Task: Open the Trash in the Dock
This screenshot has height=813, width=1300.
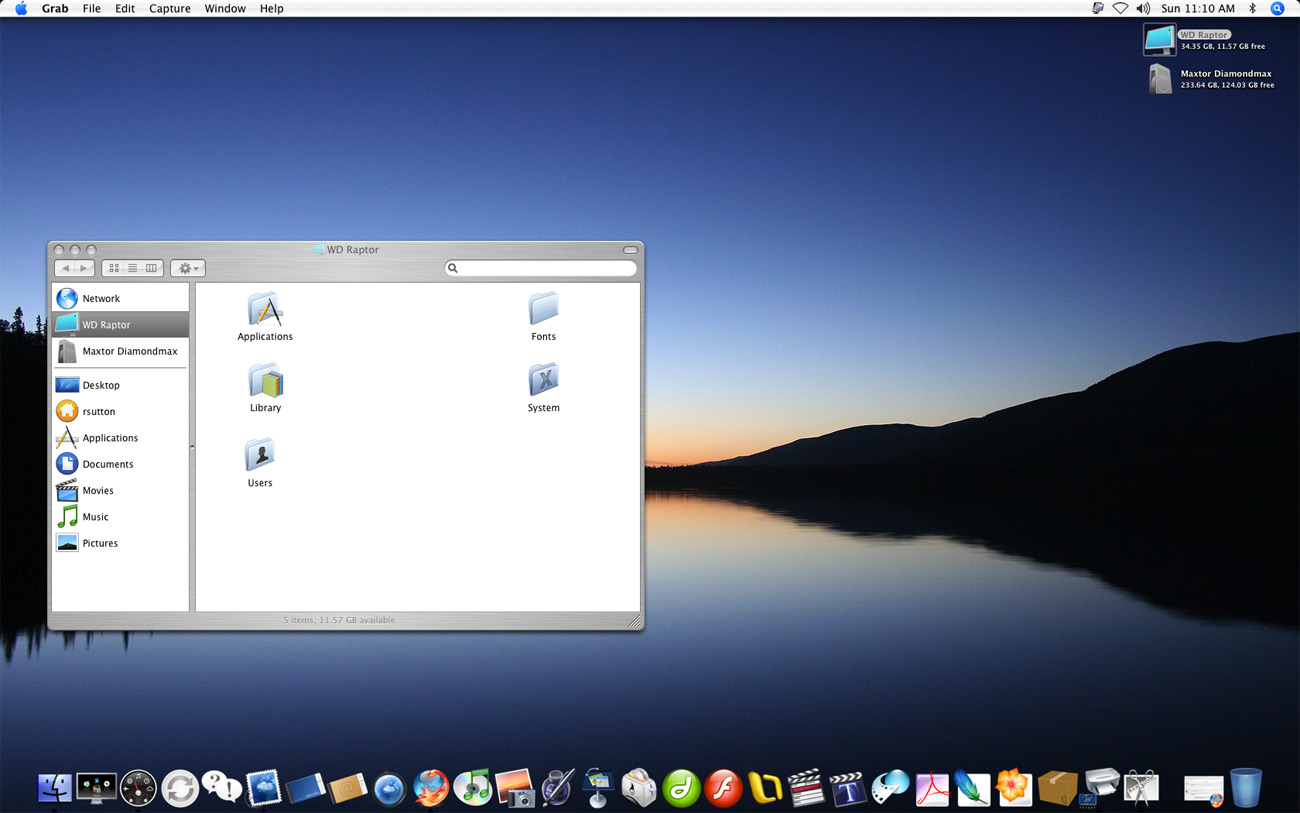Action: pyautogui.click(x=1246, y=787)
